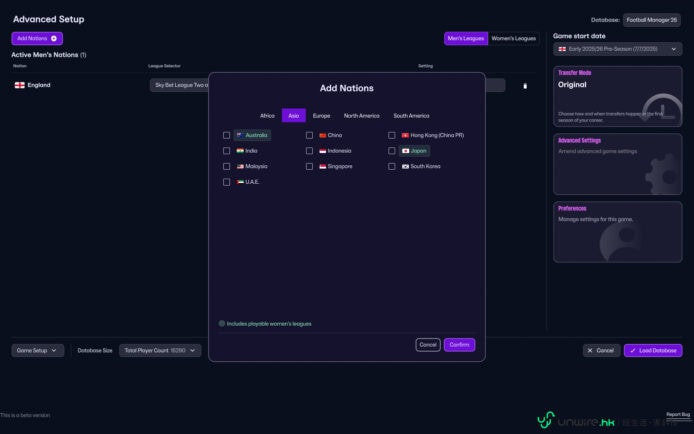The image size is (694, 434).
Task: Tick the Australia checkbox
Action: [227, 135]
